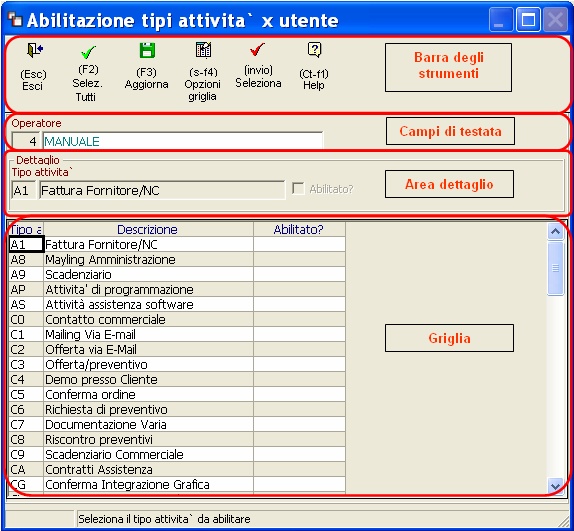Click the Operatore MANUALE text field

pos(183,141)
